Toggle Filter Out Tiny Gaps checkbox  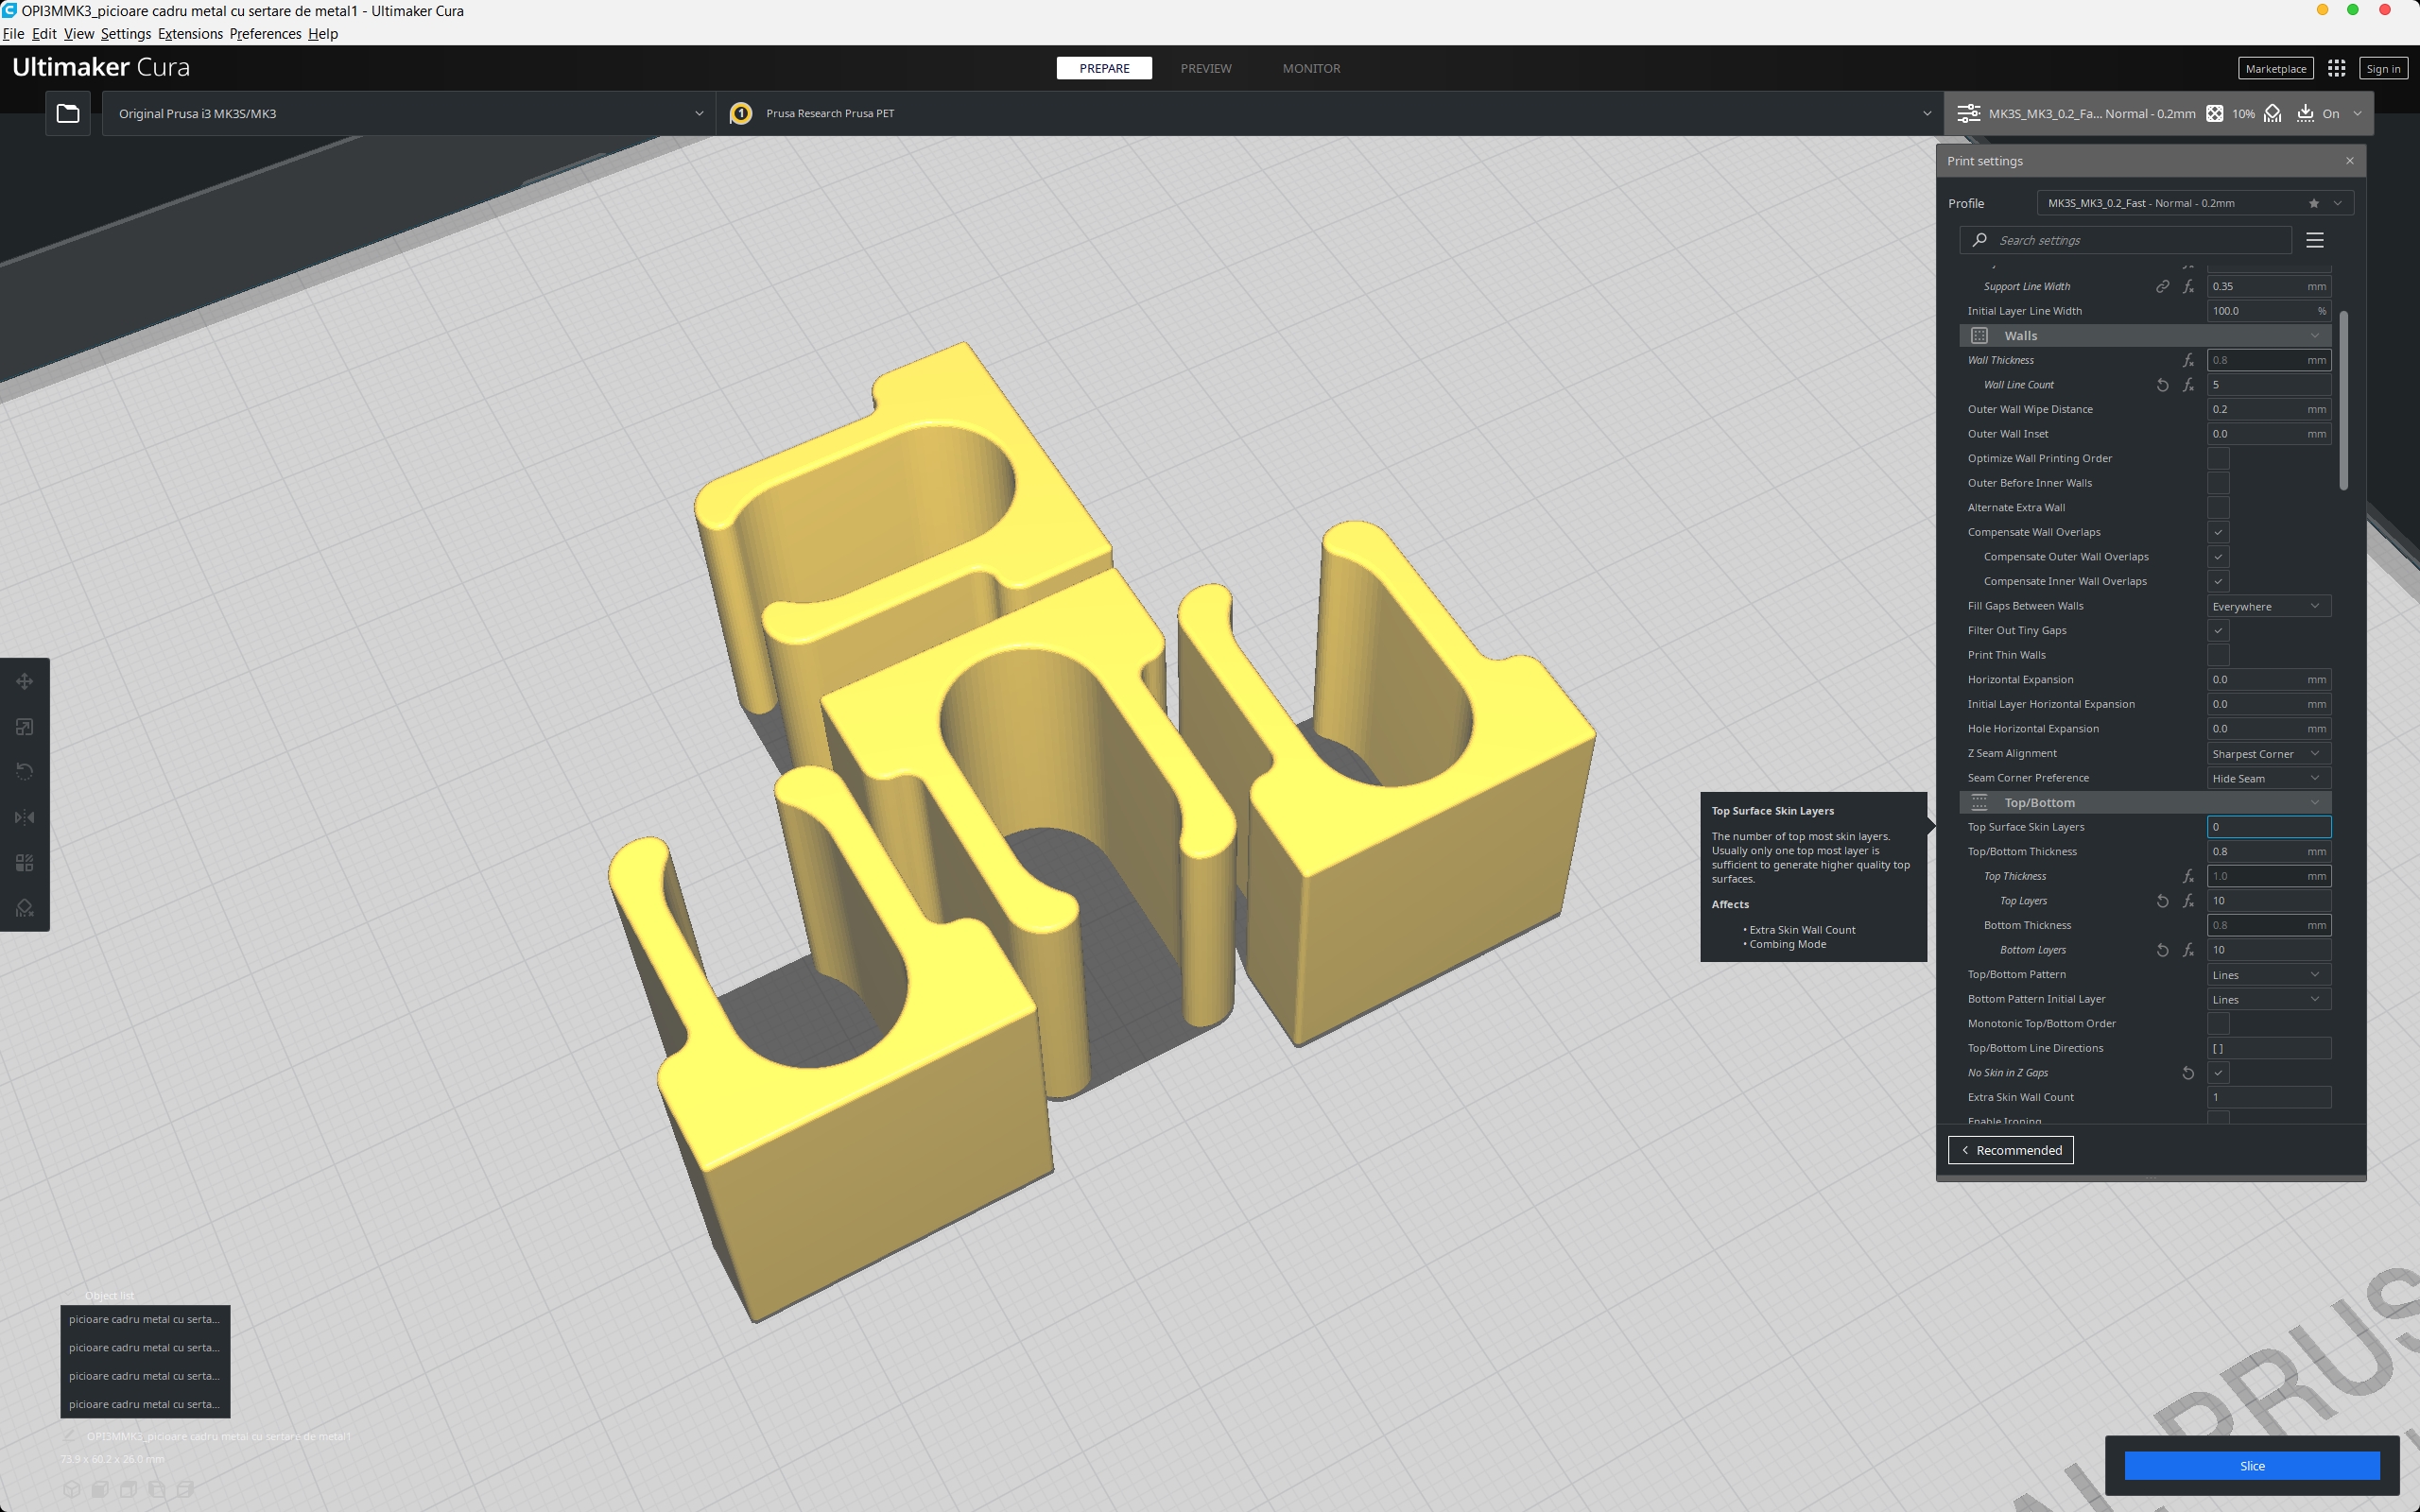(2218, 630)
